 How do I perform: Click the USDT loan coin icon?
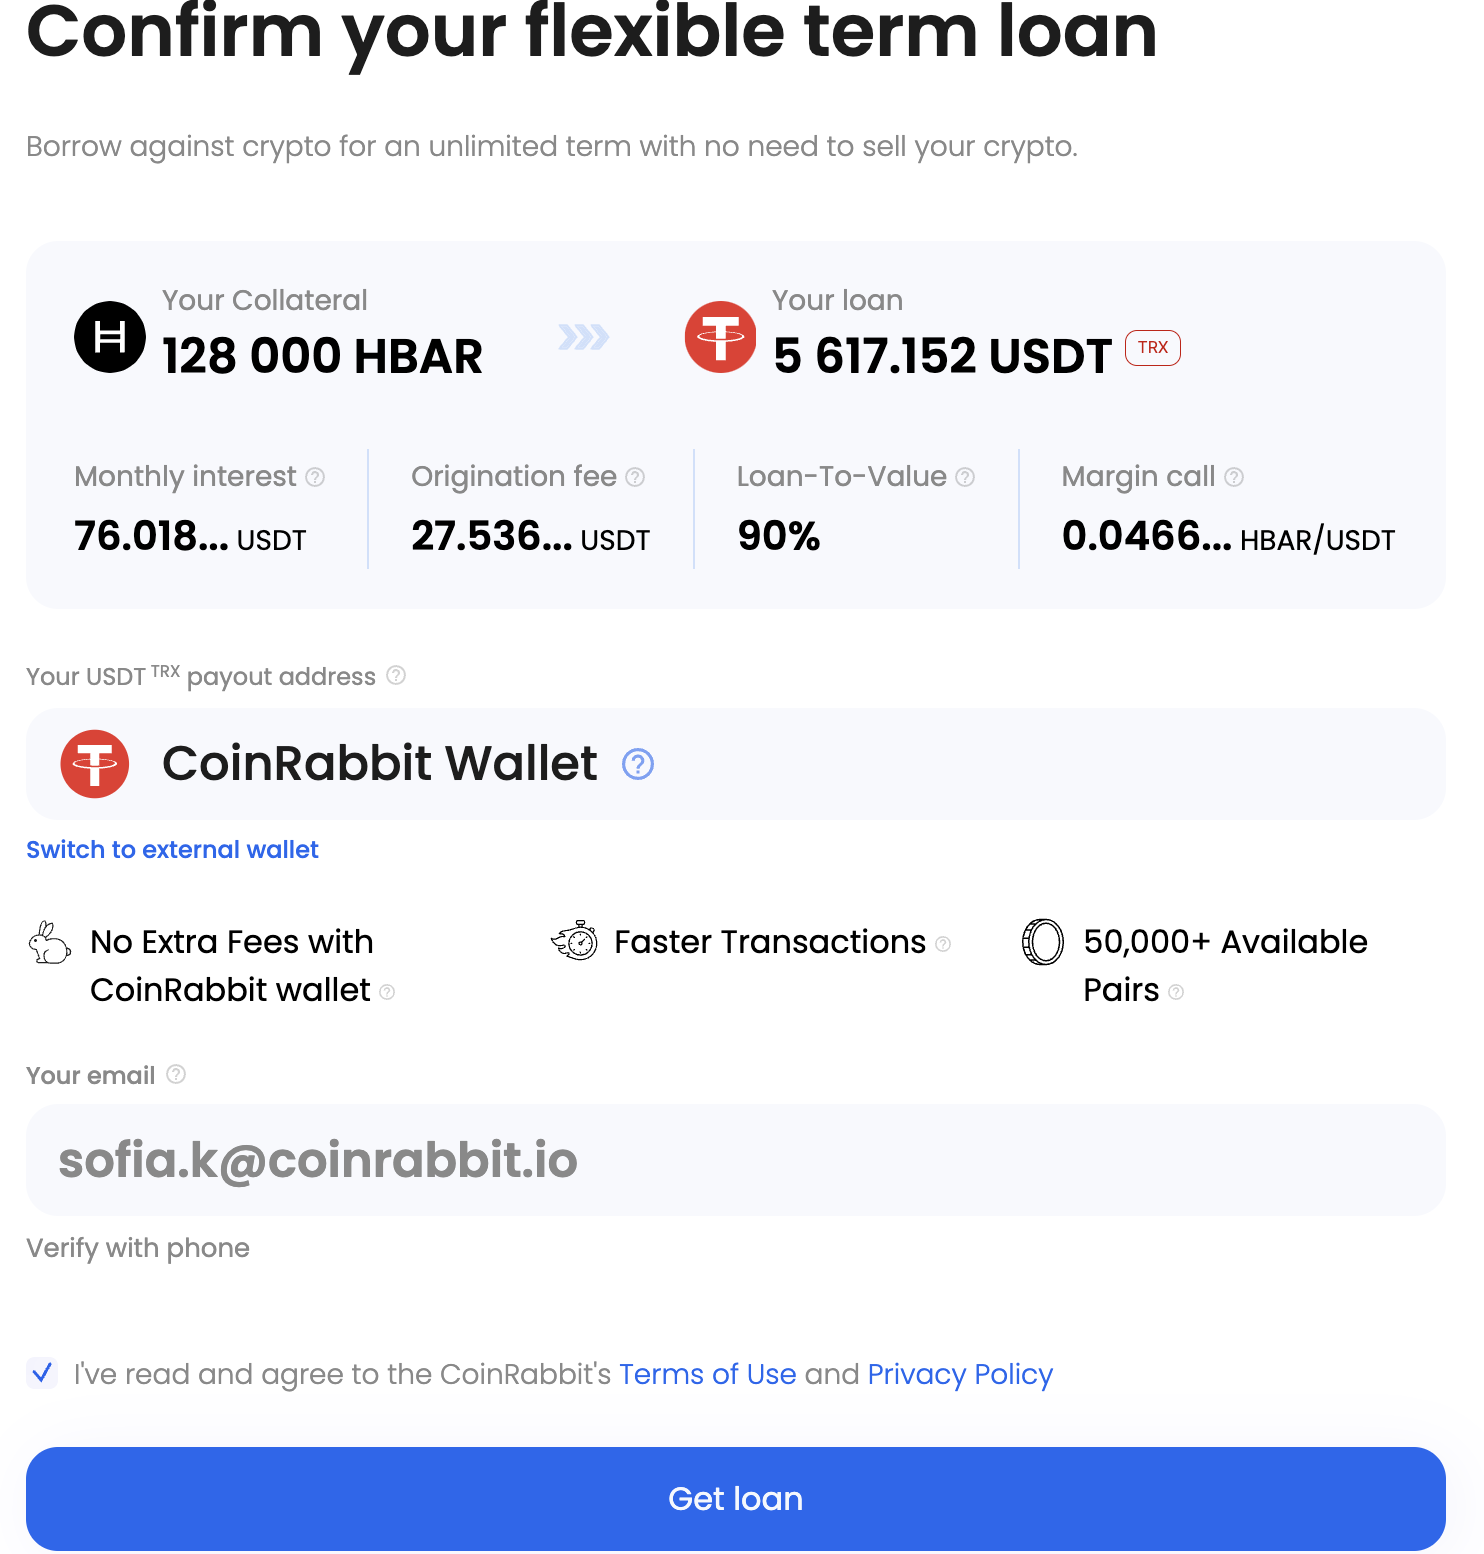coord(720,337)
